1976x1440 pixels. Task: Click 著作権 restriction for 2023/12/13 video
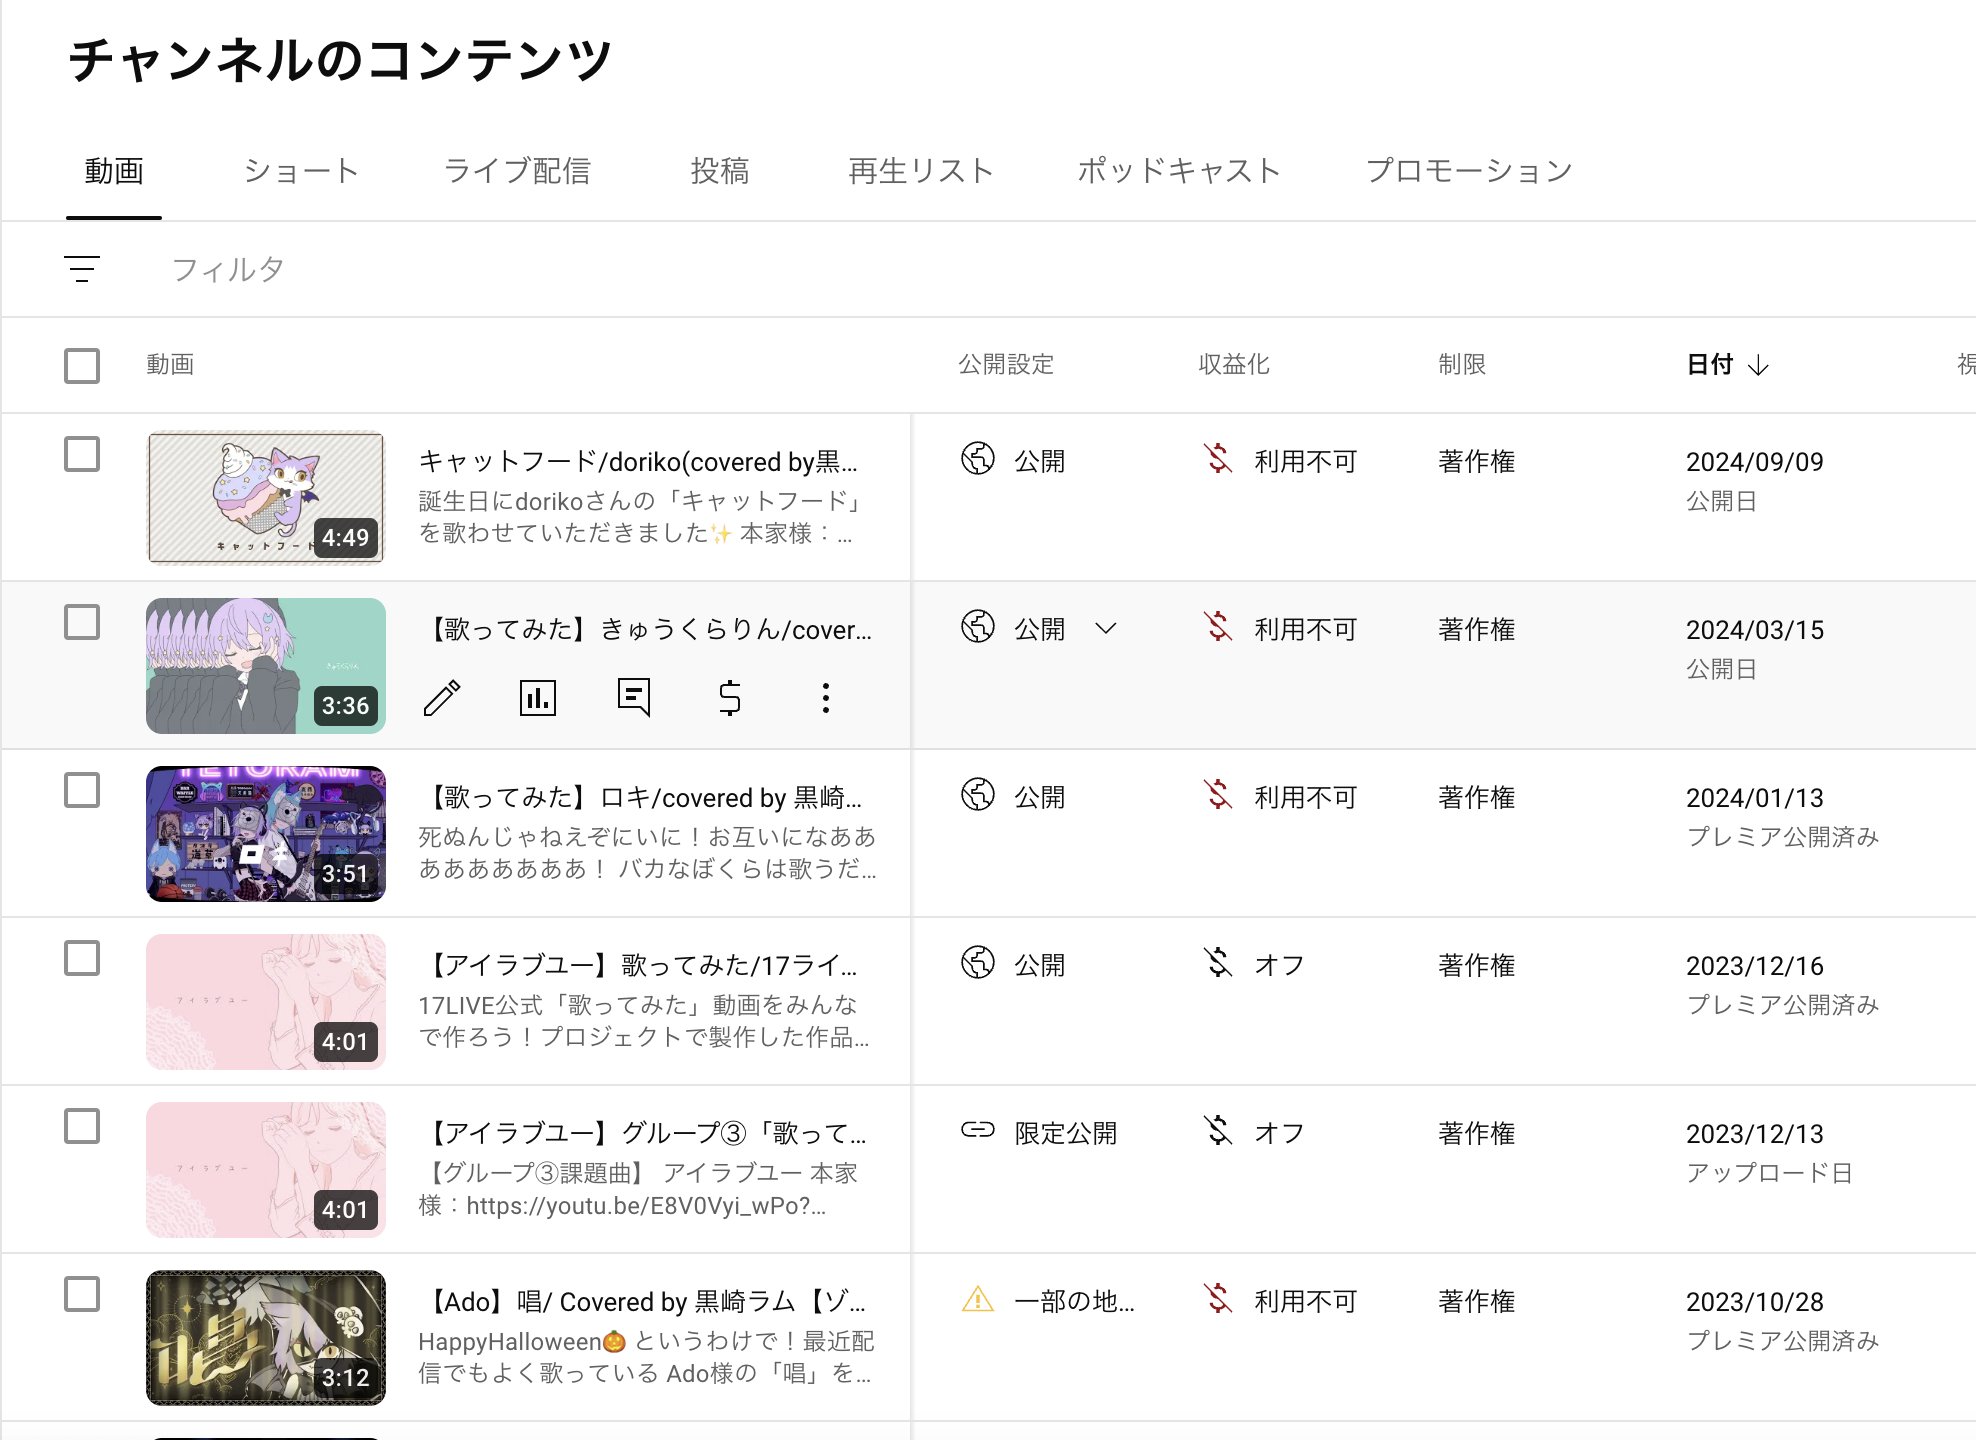[x=1476, y=1133]
